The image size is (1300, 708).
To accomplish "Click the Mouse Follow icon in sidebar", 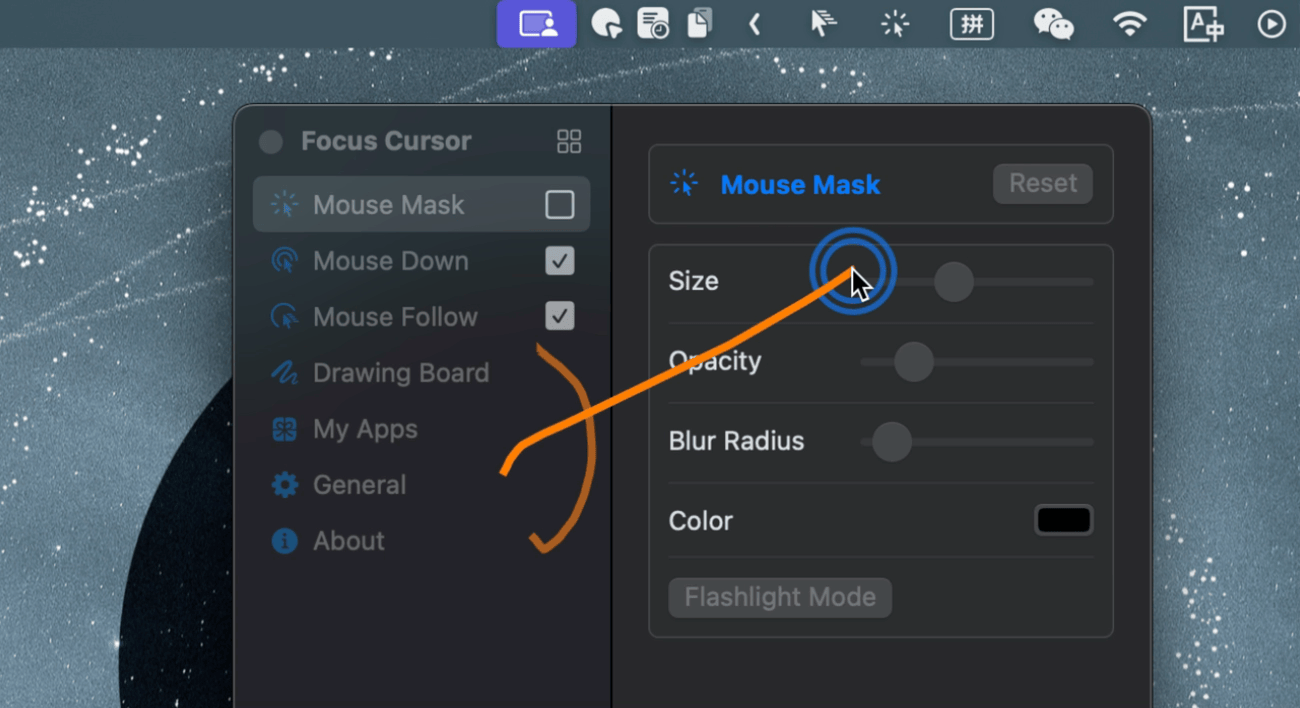I will [285, 317].
